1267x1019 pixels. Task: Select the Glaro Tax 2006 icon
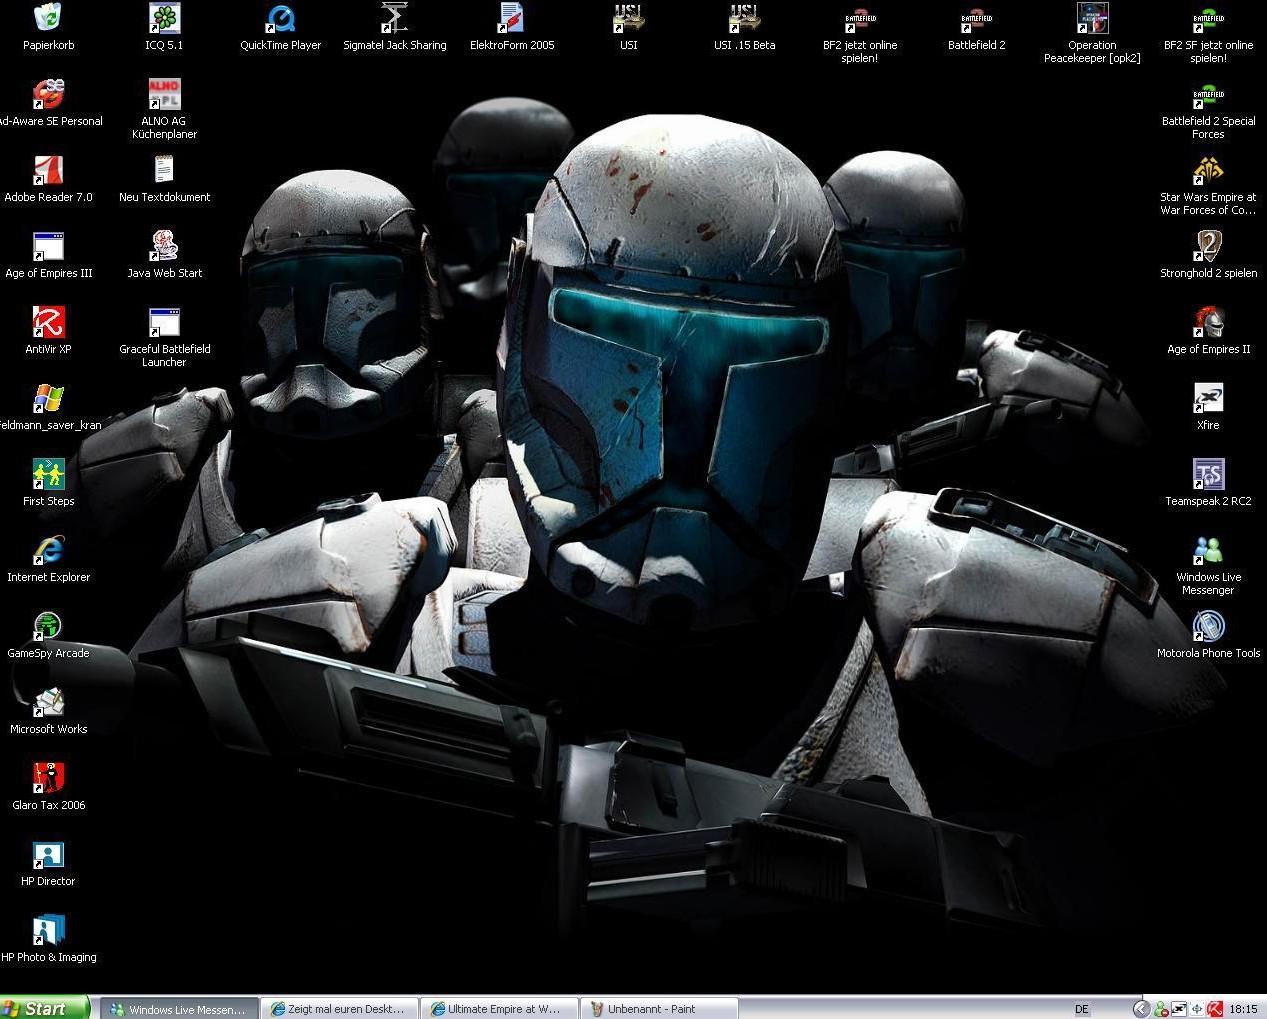coord(48,778)
